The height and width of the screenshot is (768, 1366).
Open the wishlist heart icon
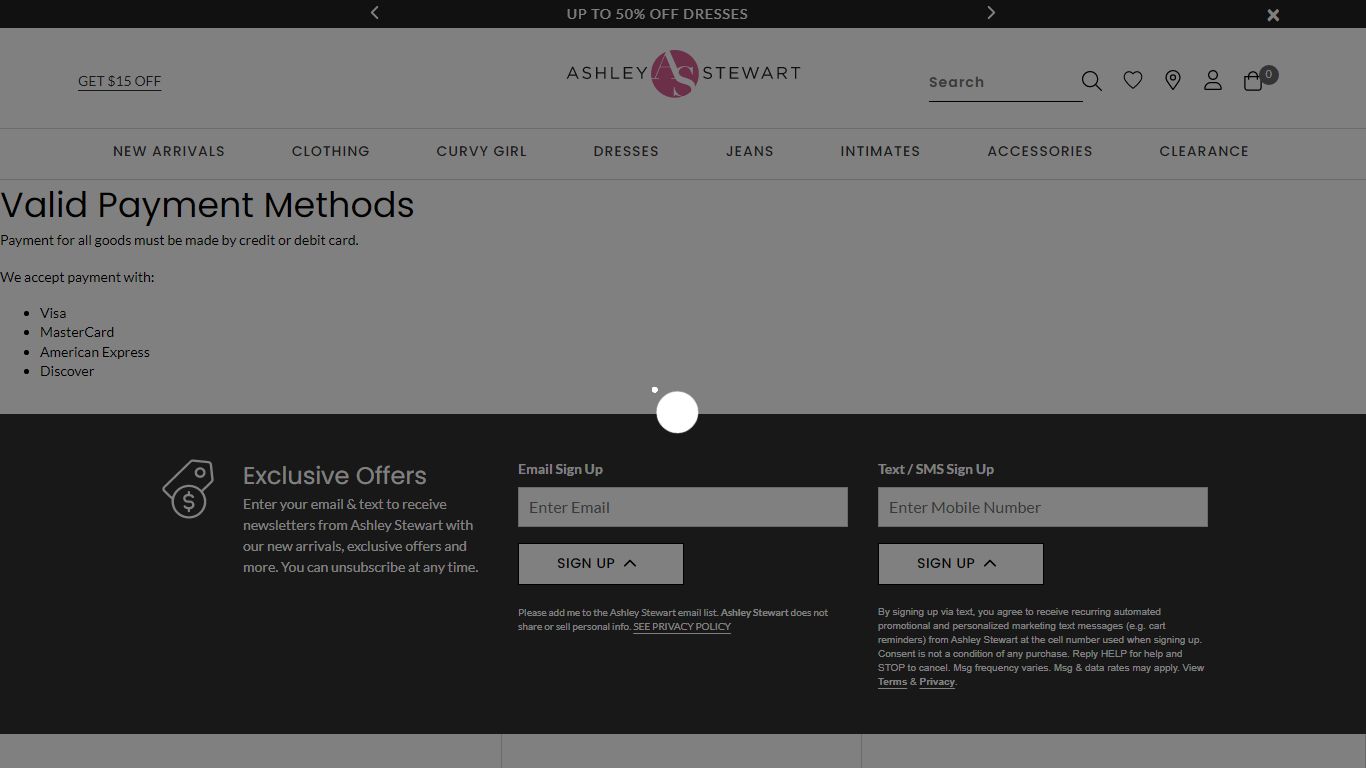(1132, 80)
